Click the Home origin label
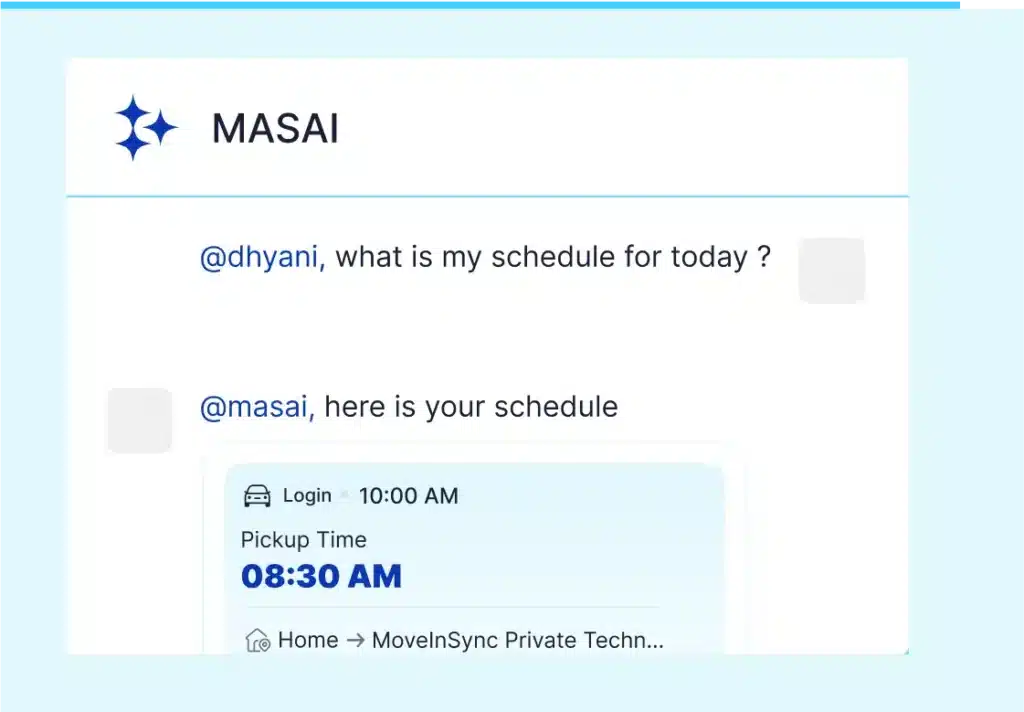This screenshot has height=712, width=1024. pos(308,640)
